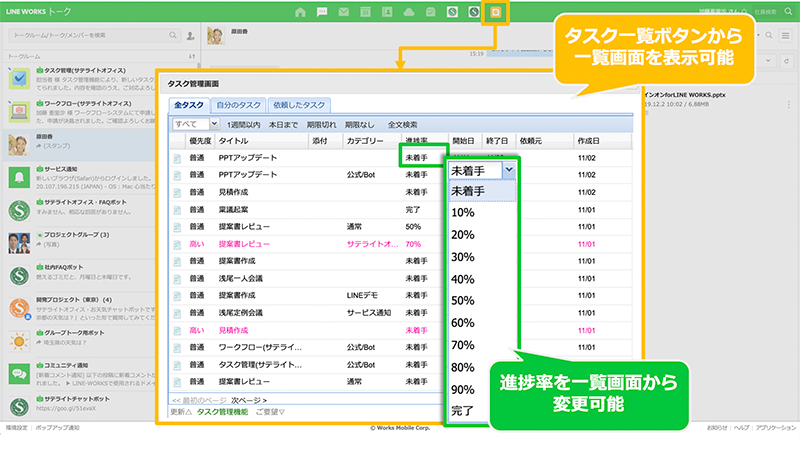Viewport: 800px width, 450px height.
Task: Open the Drive cloud icon
Action: (410, 12)
